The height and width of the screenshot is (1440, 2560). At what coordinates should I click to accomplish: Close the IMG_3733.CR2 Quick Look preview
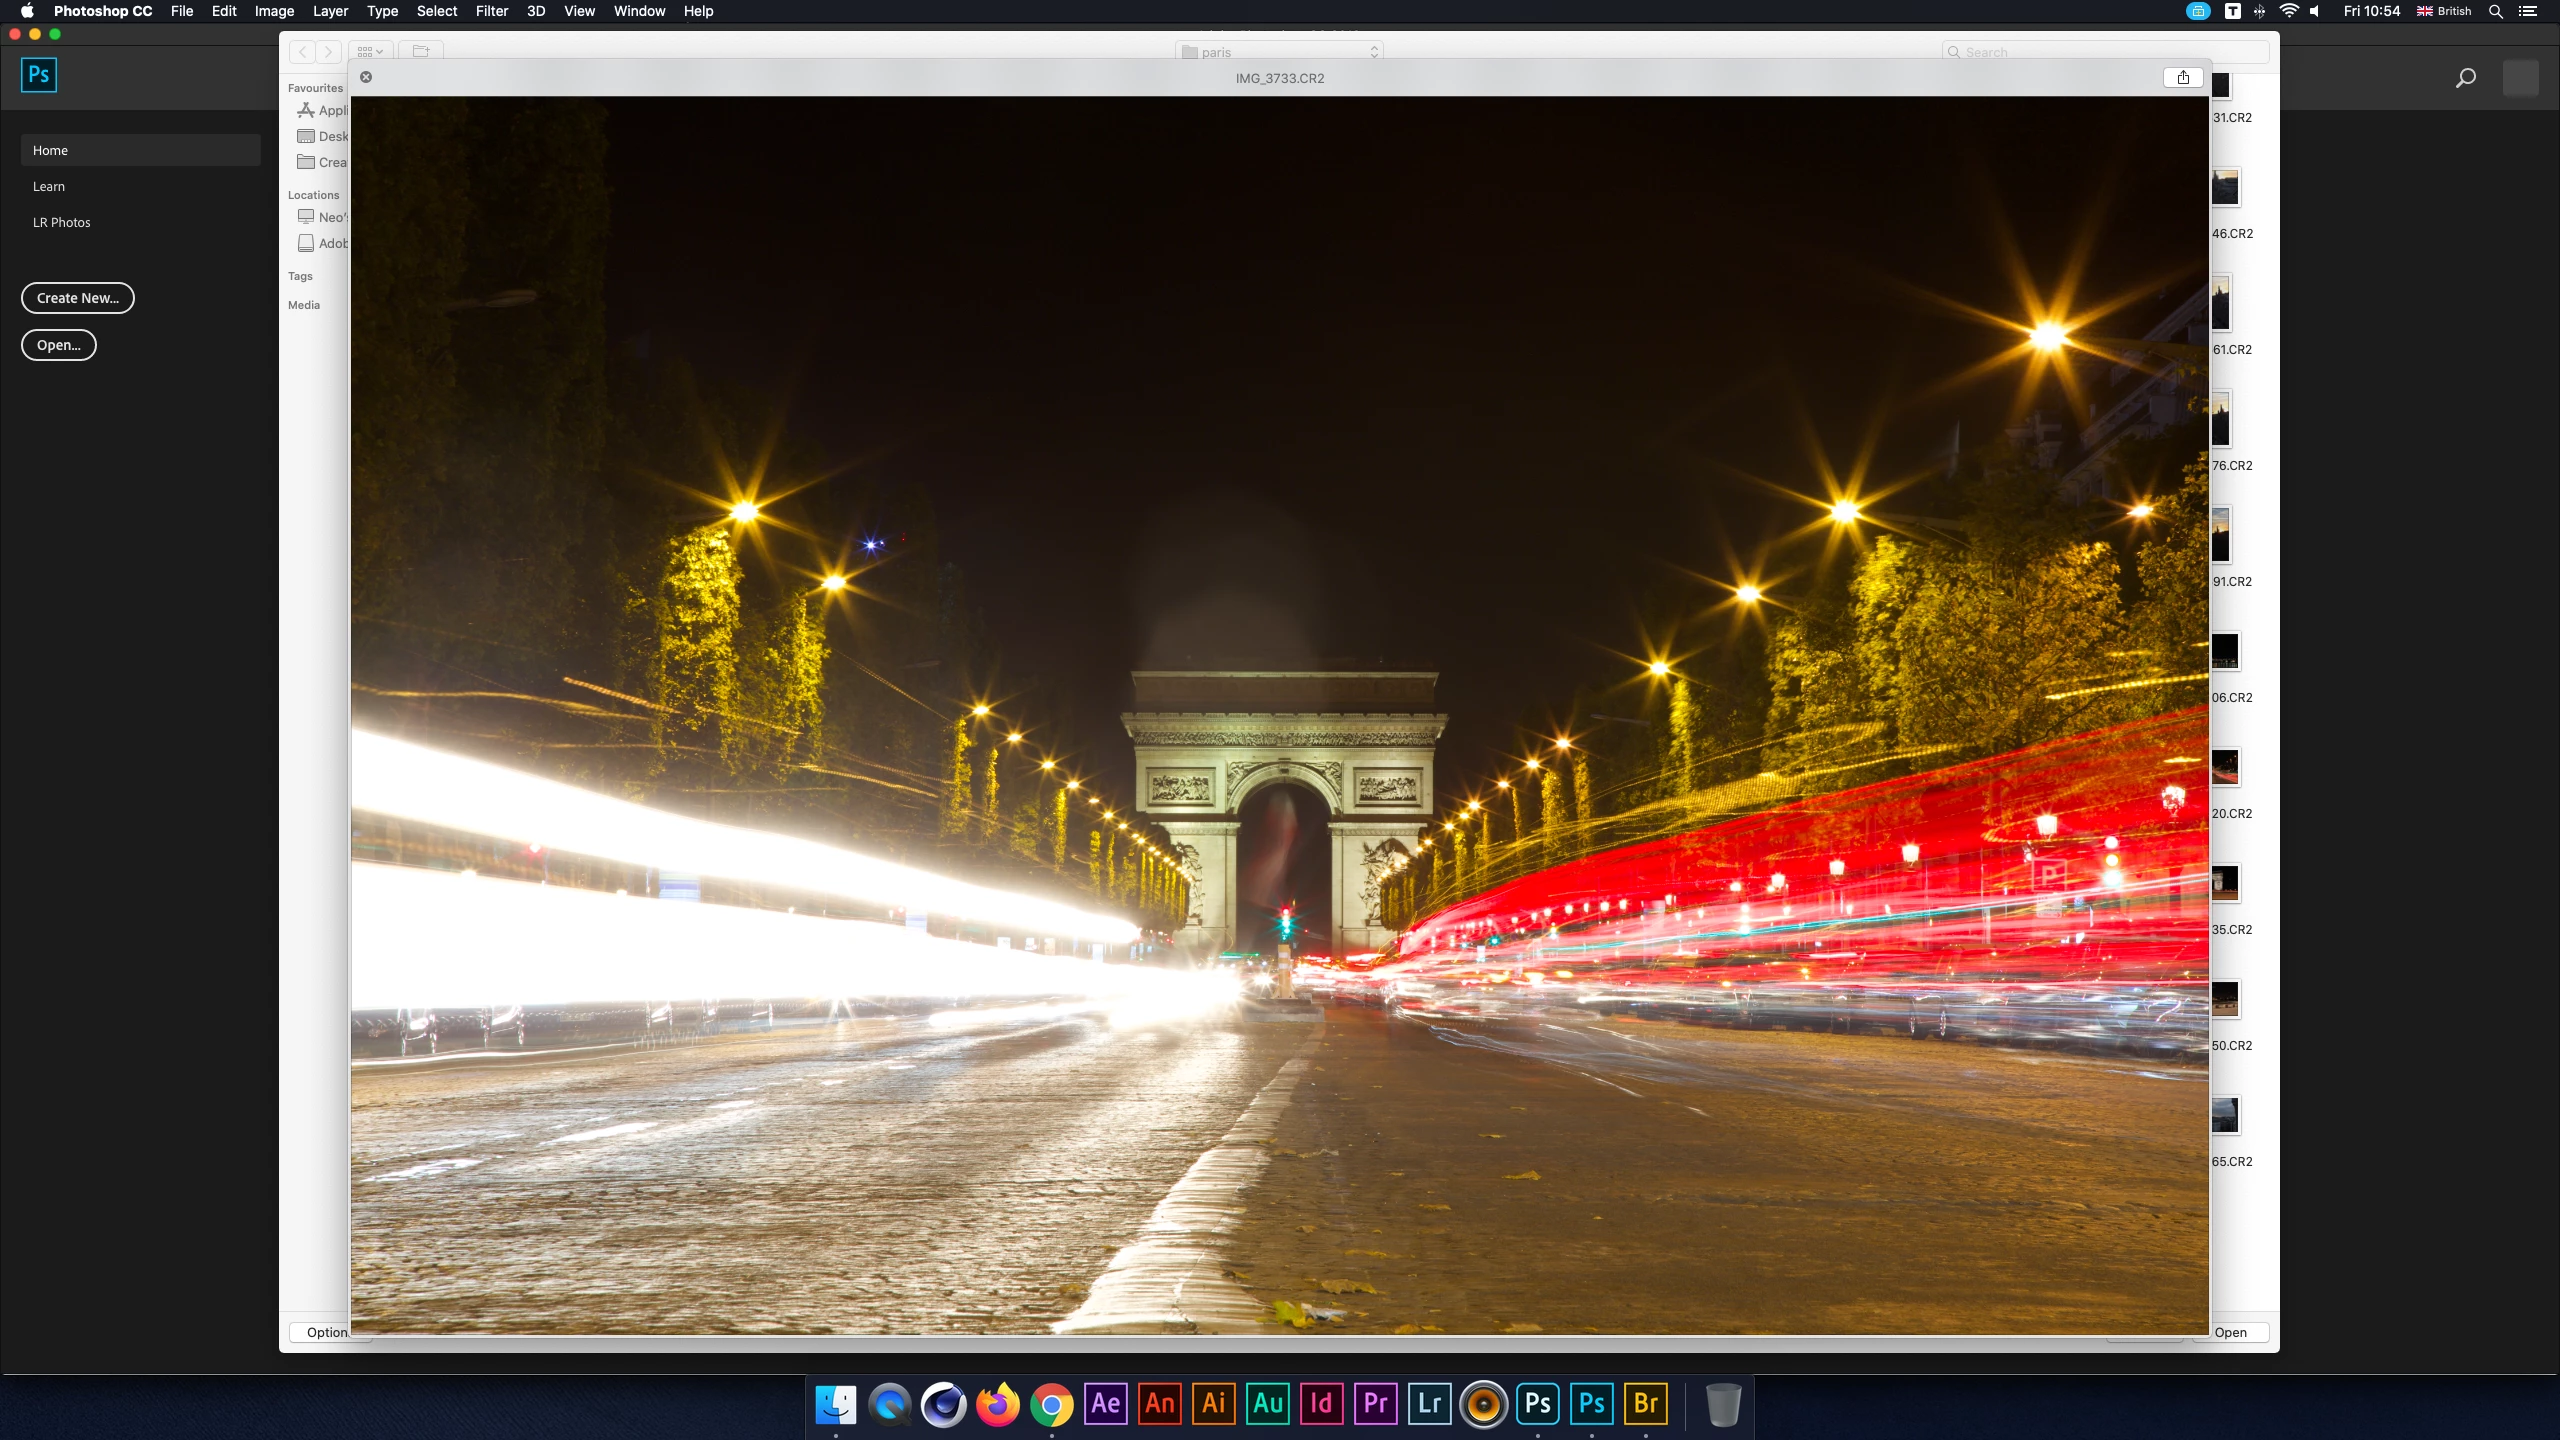tap(366, 77)
